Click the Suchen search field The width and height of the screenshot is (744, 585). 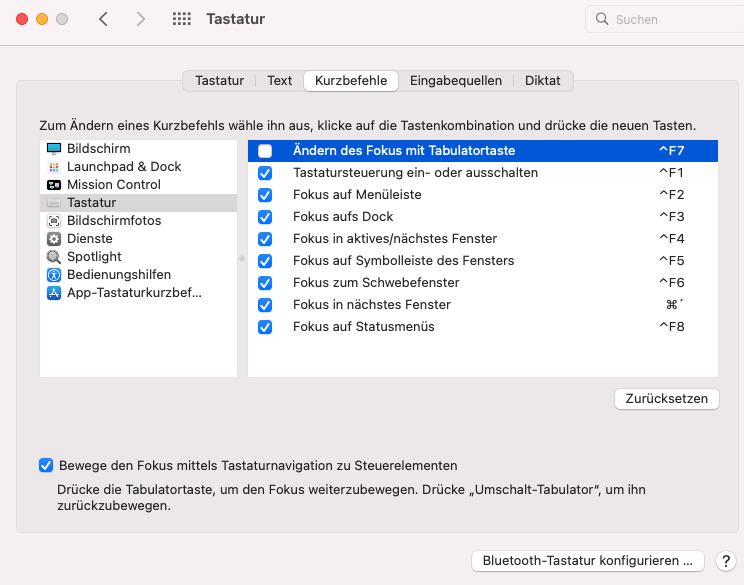665,19
